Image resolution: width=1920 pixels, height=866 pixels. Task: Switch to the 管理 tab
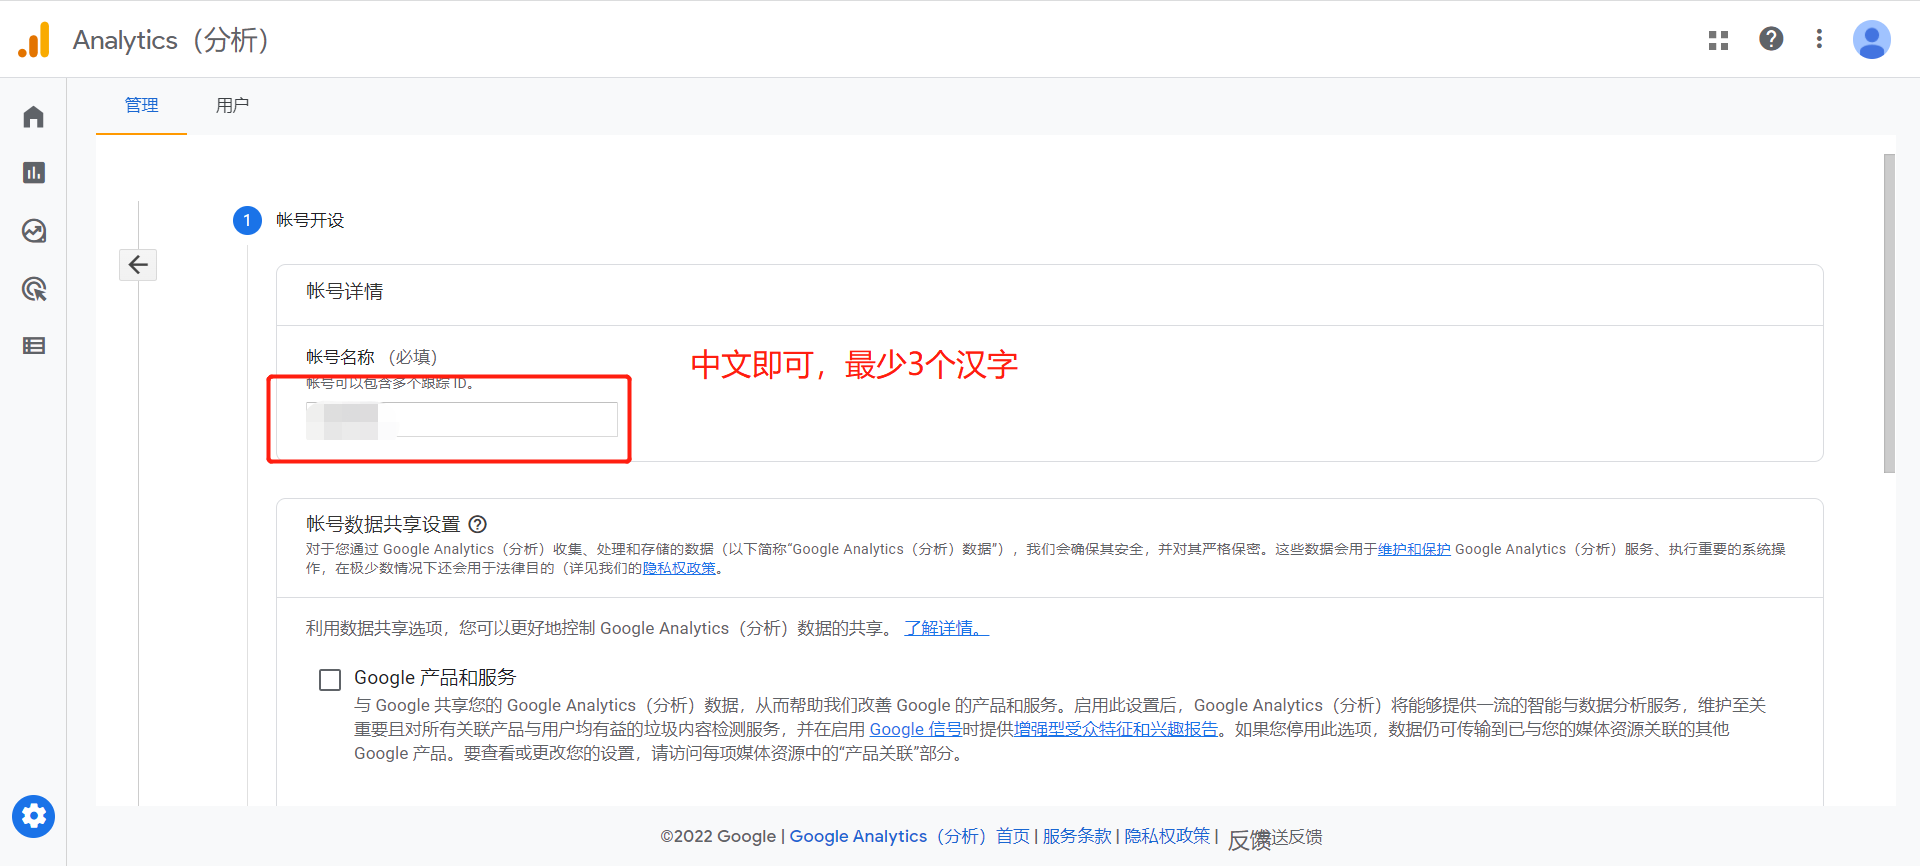coord(141,105)
